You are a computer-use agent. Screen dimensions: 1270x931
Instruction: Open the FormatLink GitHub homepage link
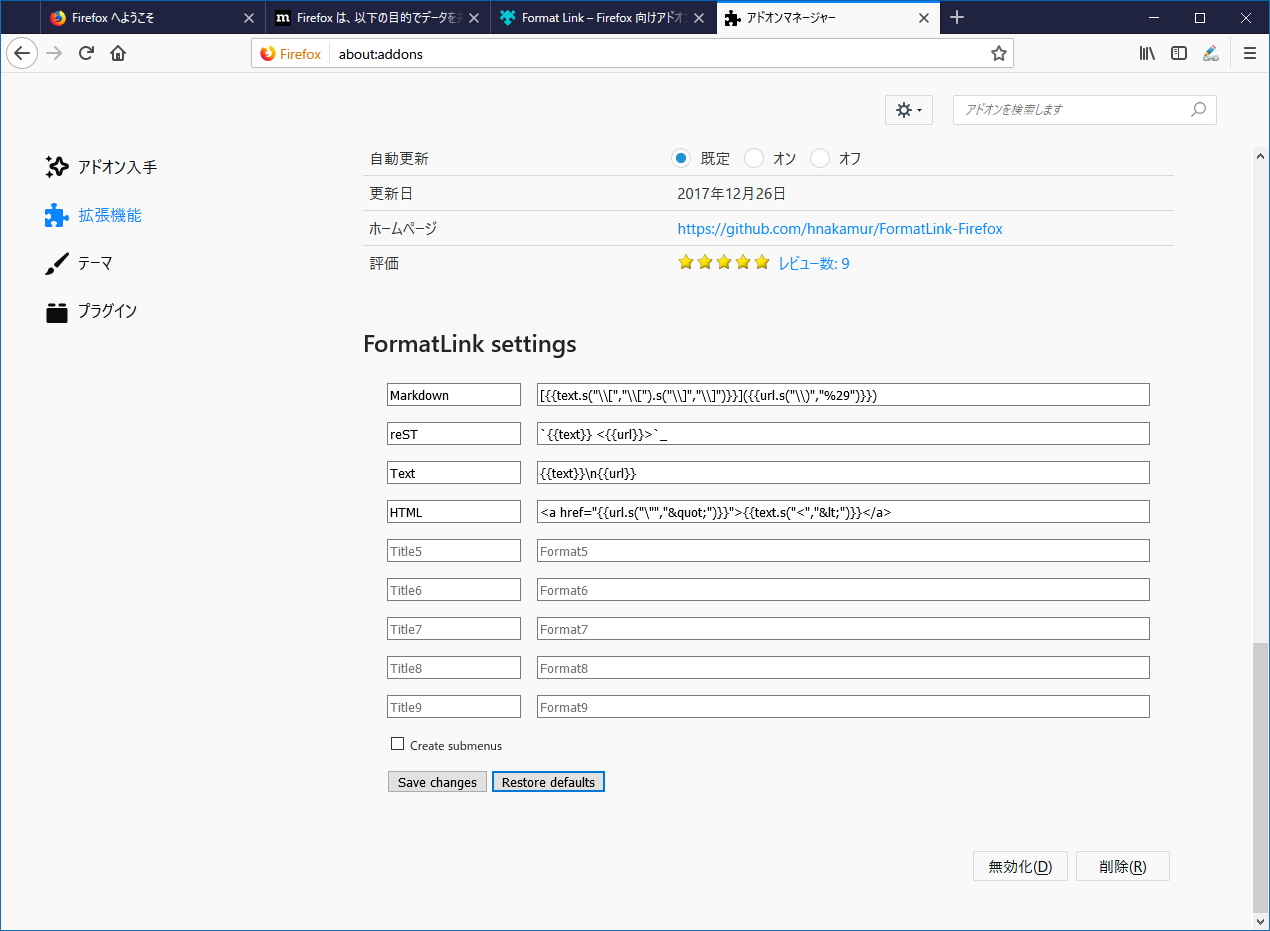click(840, 228)
